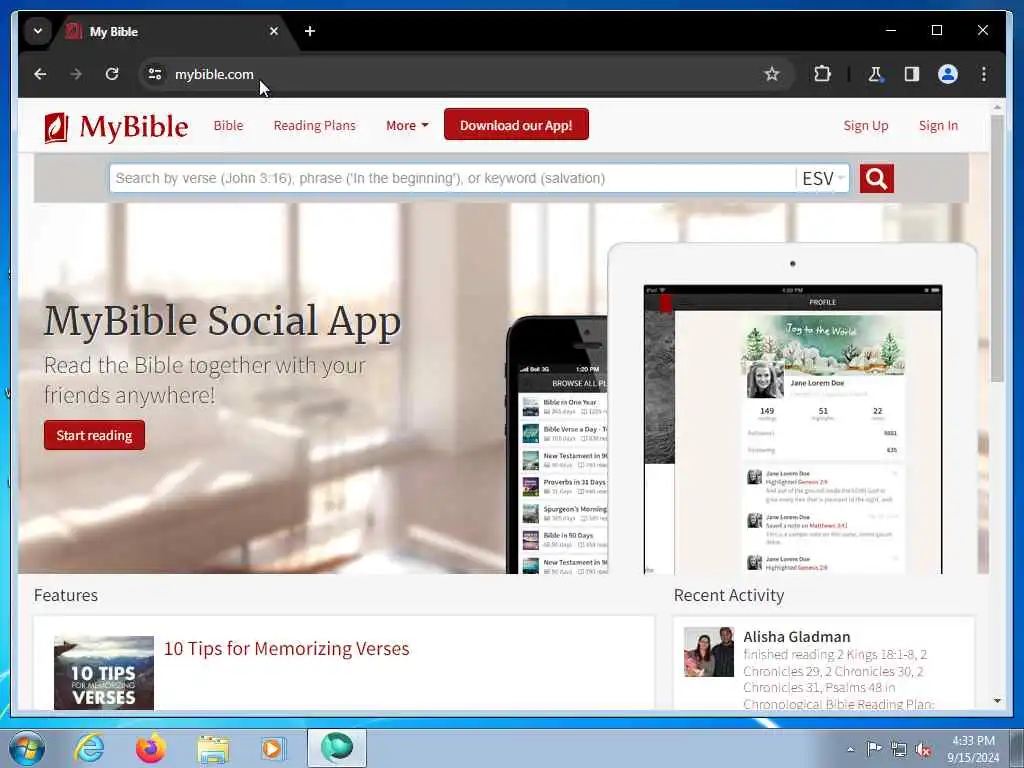Focus the verse search input field
The height and width of the screenshot is (768, 1024).
(x=452, y=178)
